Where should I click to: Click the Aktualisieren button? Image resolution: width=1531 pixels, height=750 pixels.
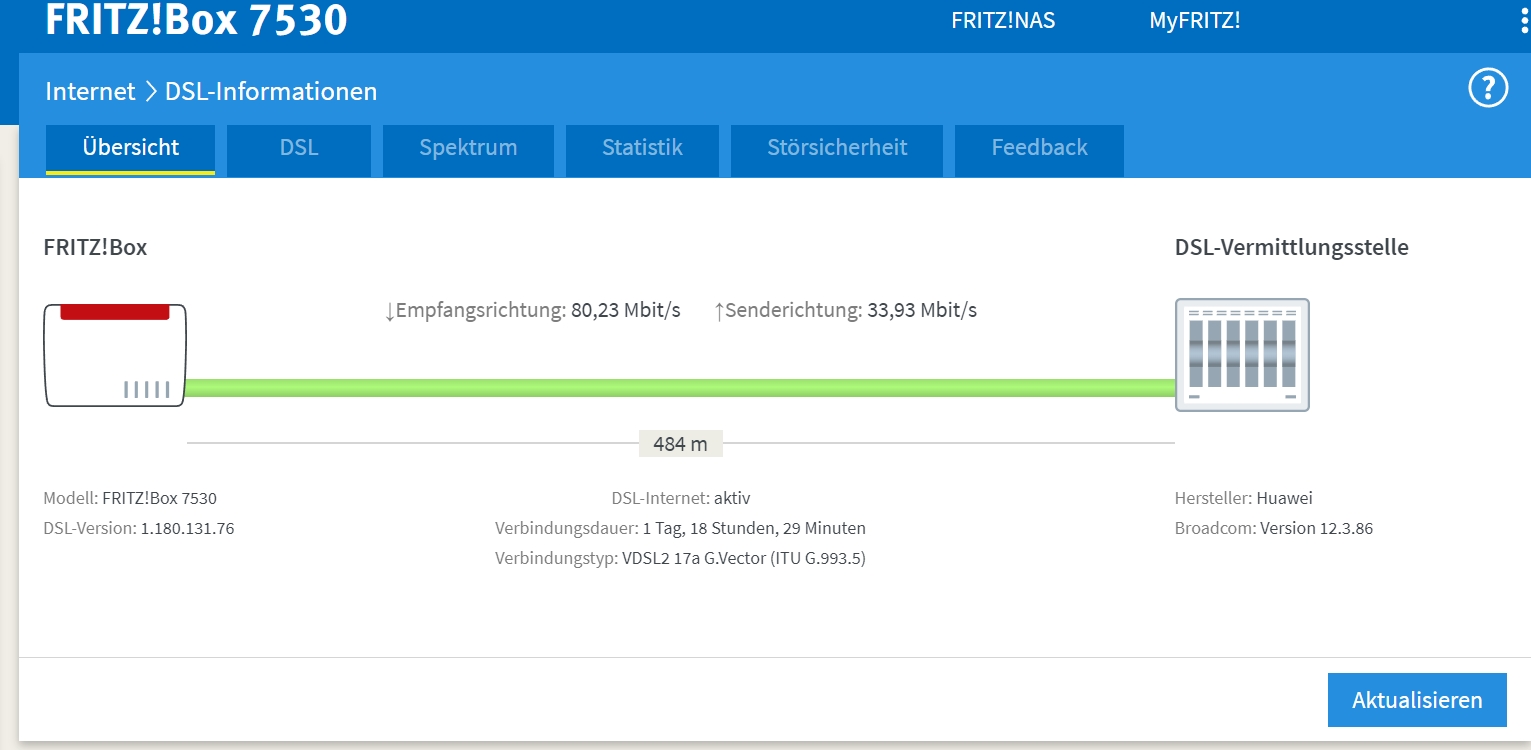tap(1417, 700)
